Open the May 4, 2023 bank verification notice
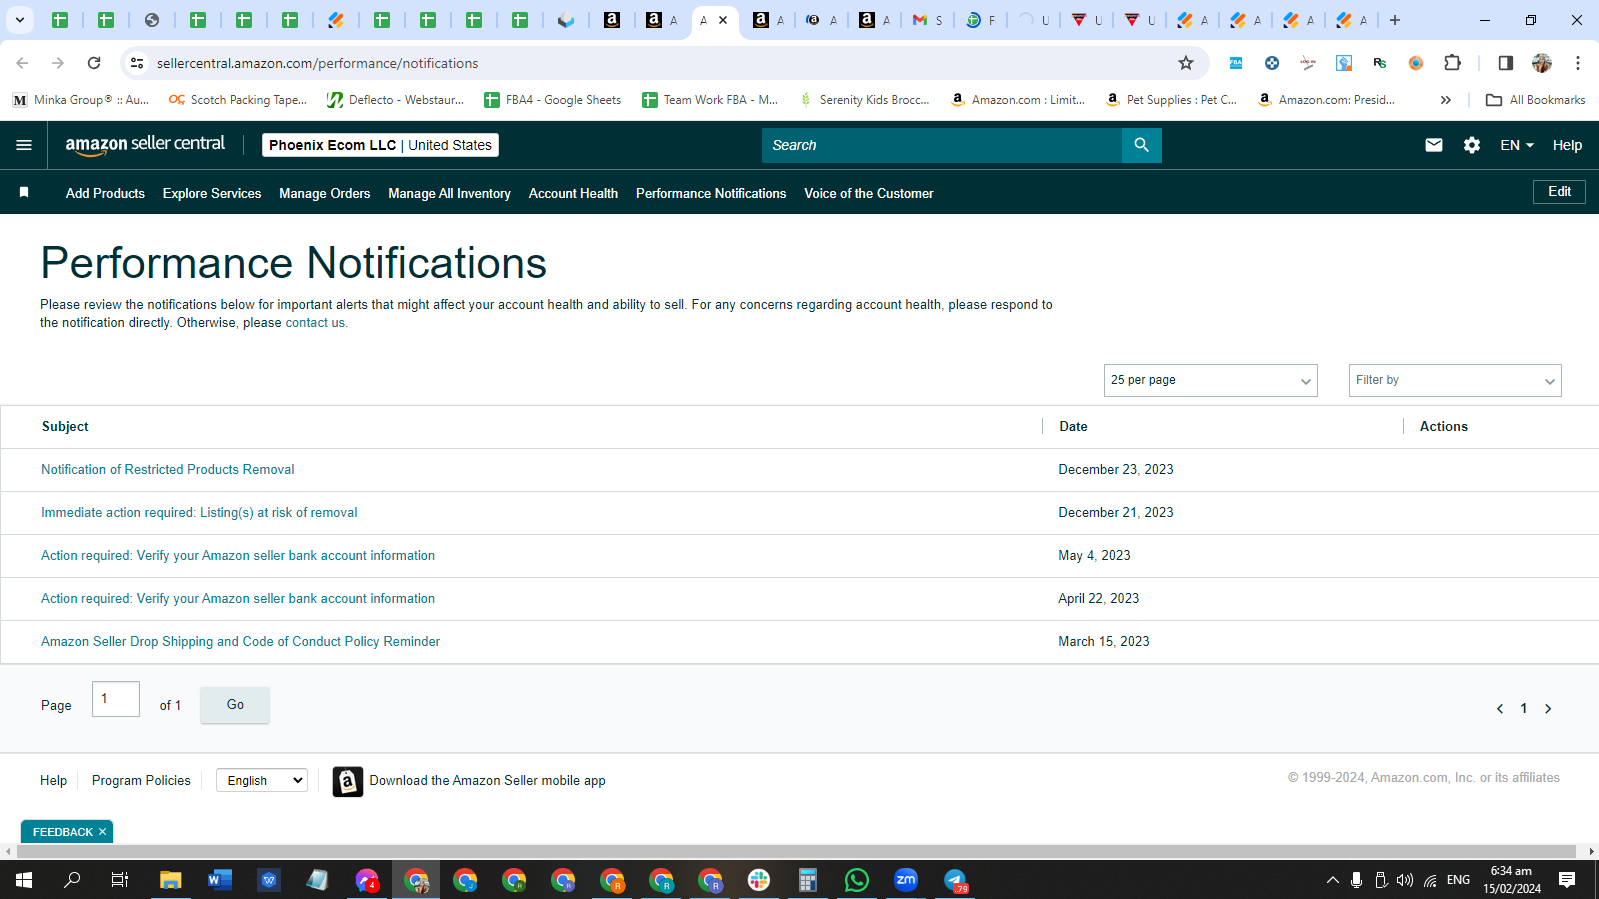 coord(238,555)
